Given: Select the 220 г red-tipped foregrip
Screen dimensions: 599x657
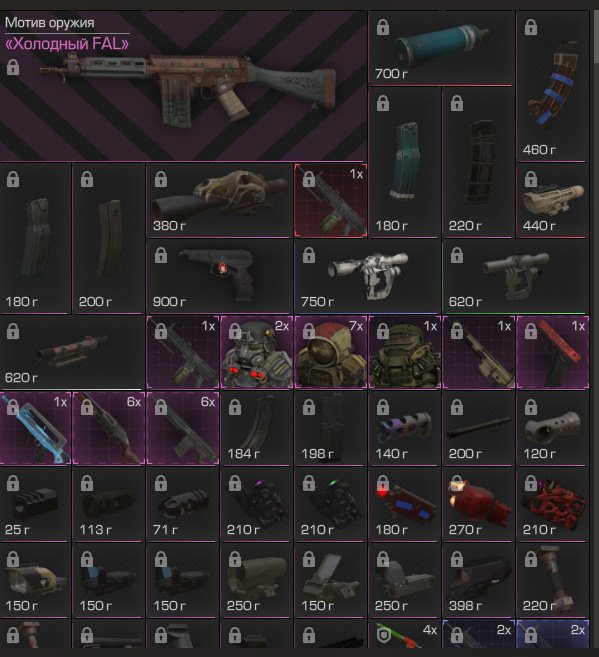Looking at the screenshot, I should [552, 580].
